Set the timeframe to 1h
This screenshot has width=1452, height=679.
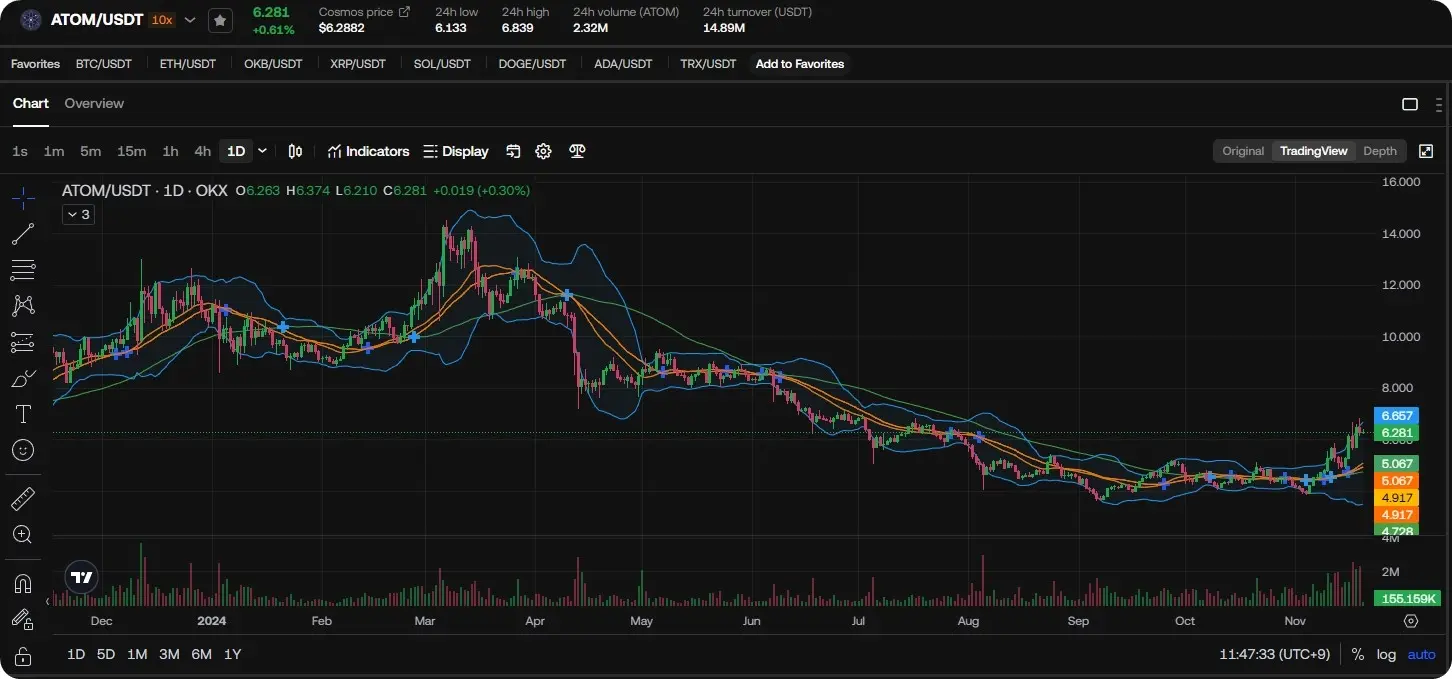click(171, 151)
